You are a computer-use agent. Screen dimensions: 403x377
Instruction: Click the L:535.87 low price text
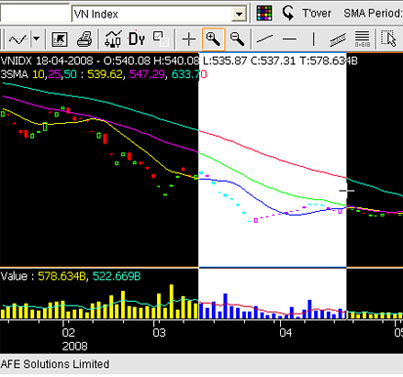coord(225,61)
